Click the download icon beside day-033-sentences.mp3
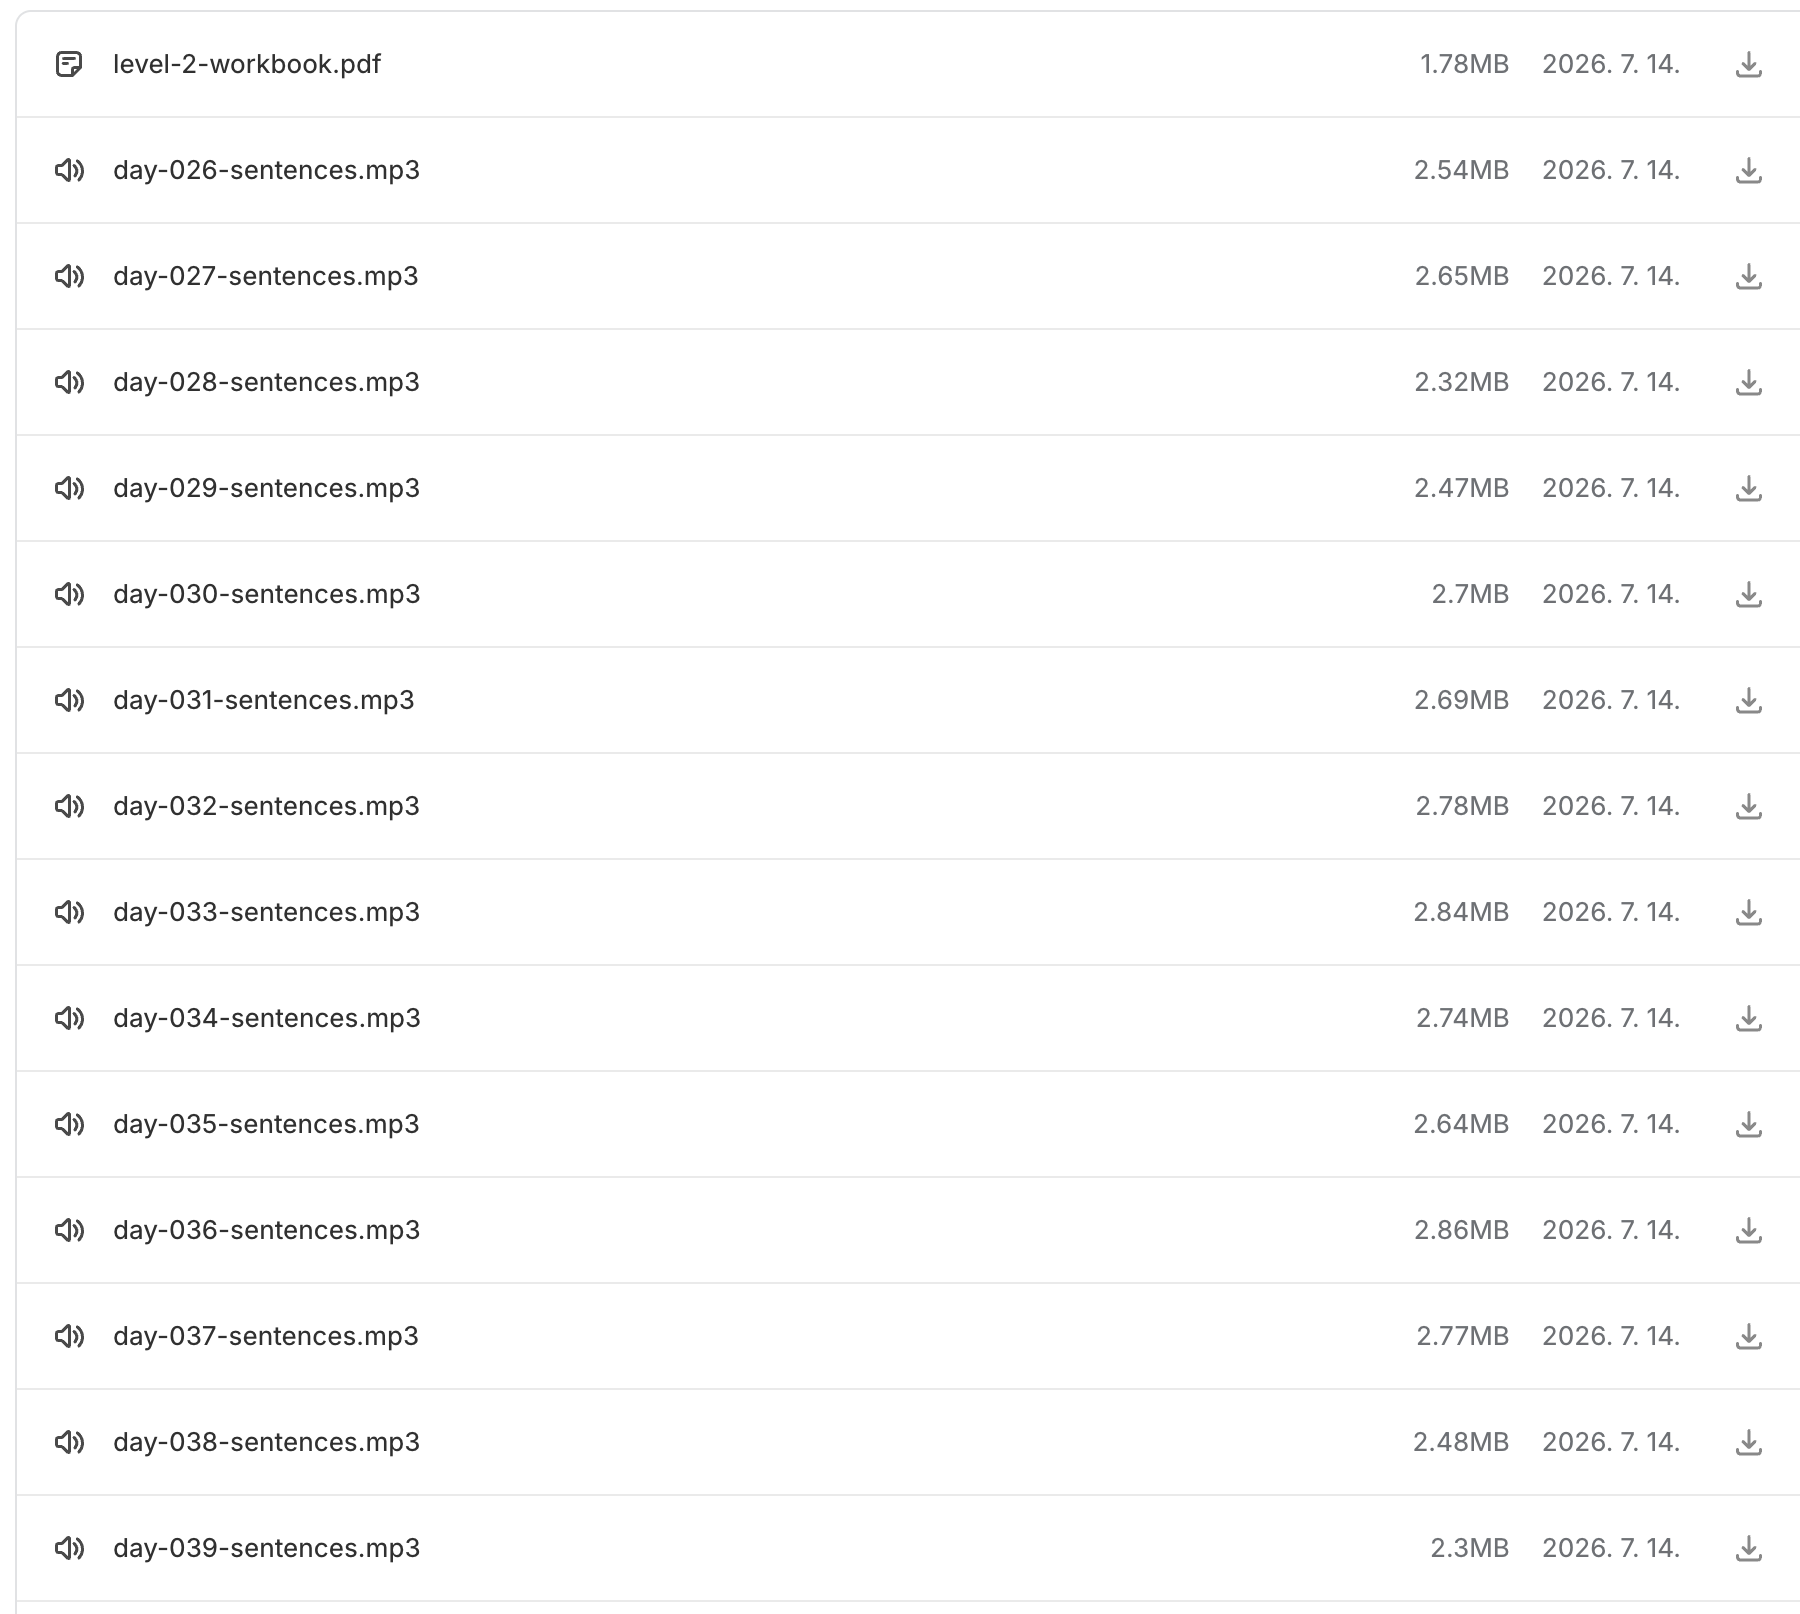1800x1614 pixels. [x=1748, y=913]
